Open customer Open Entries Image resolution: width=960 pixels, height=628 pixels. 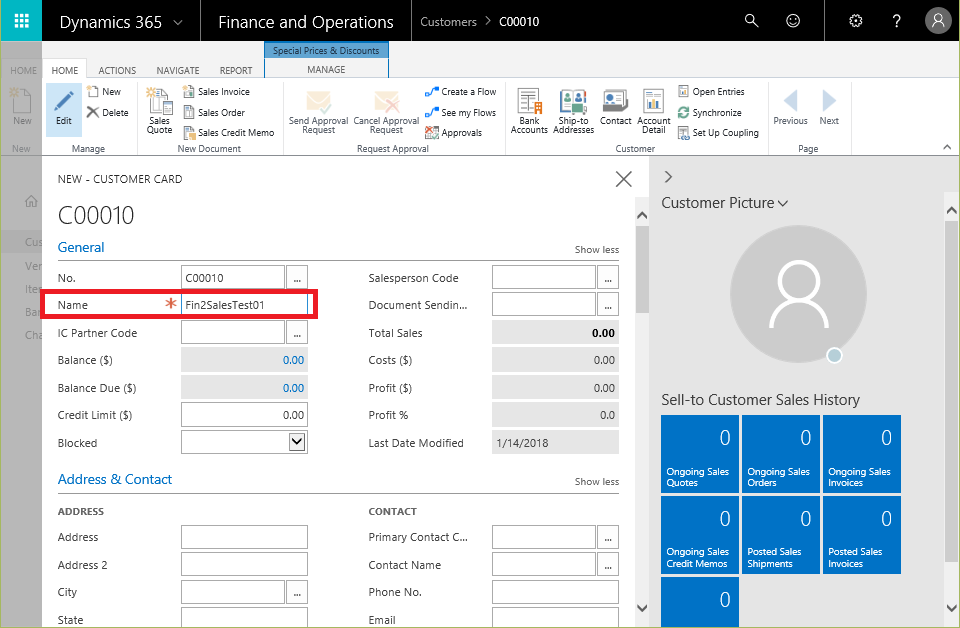[x=711, y=92]
